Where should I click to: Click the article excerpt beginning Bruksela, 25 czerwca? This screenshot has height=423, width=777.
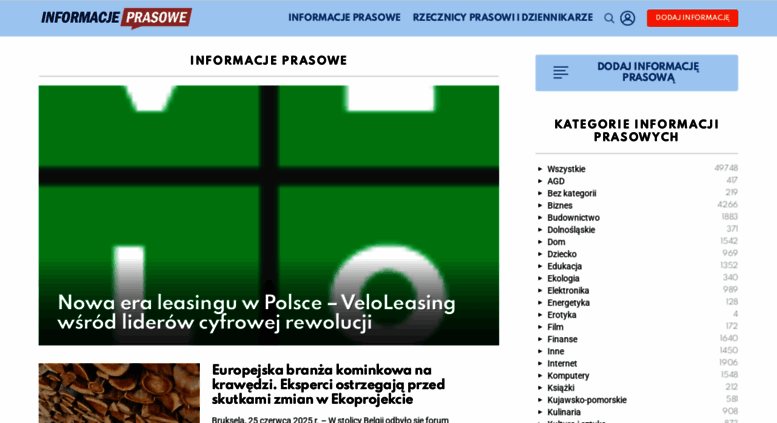330,420
